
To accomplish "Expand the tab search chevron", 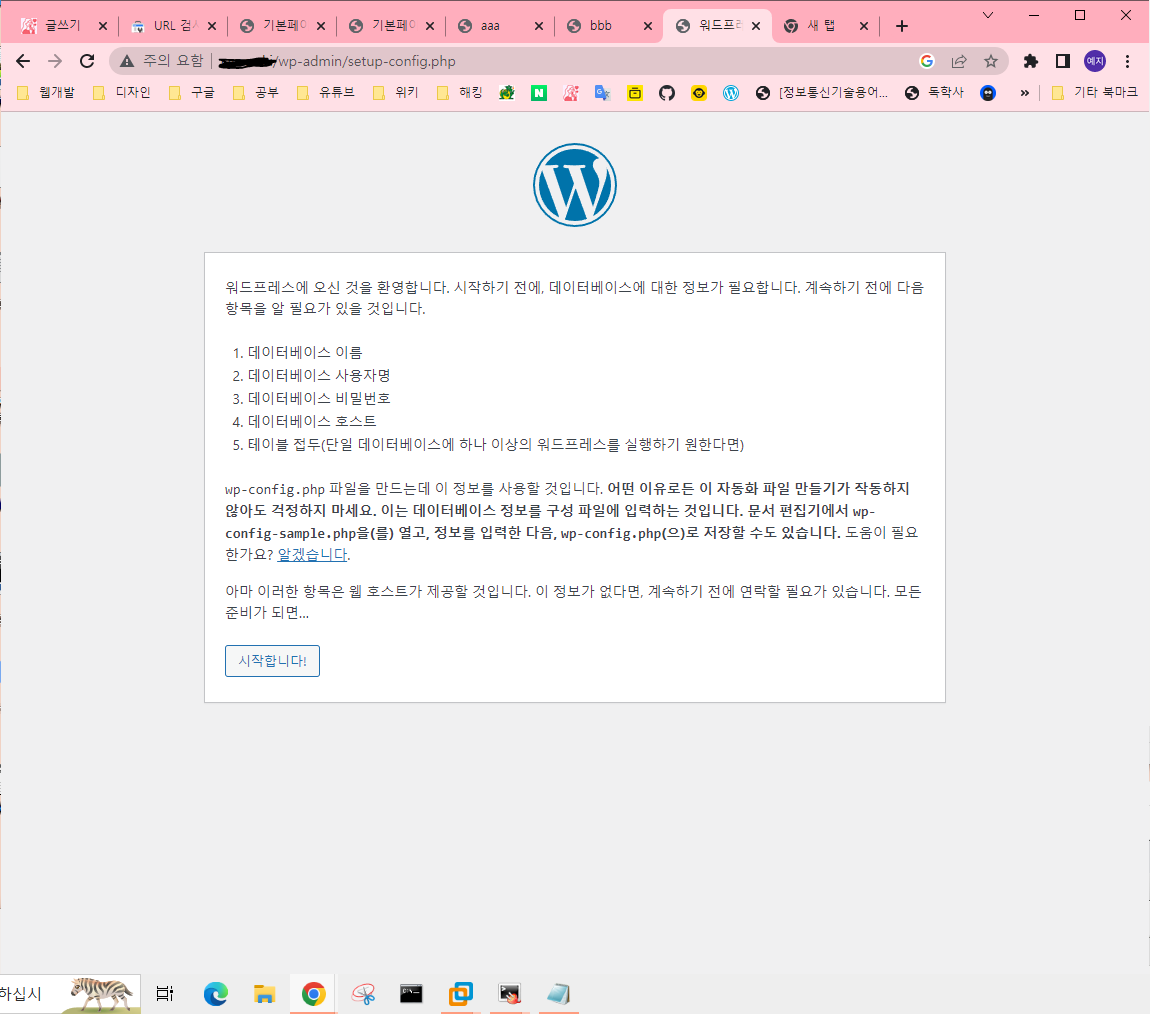I will coord(988,15).
